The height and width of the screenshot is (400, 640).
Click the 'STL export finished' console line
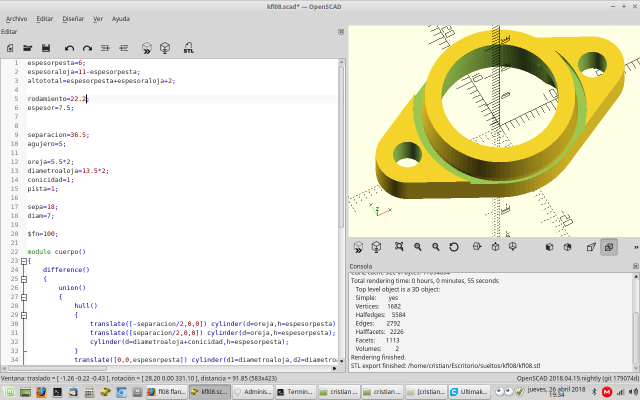tap(445, 366)
